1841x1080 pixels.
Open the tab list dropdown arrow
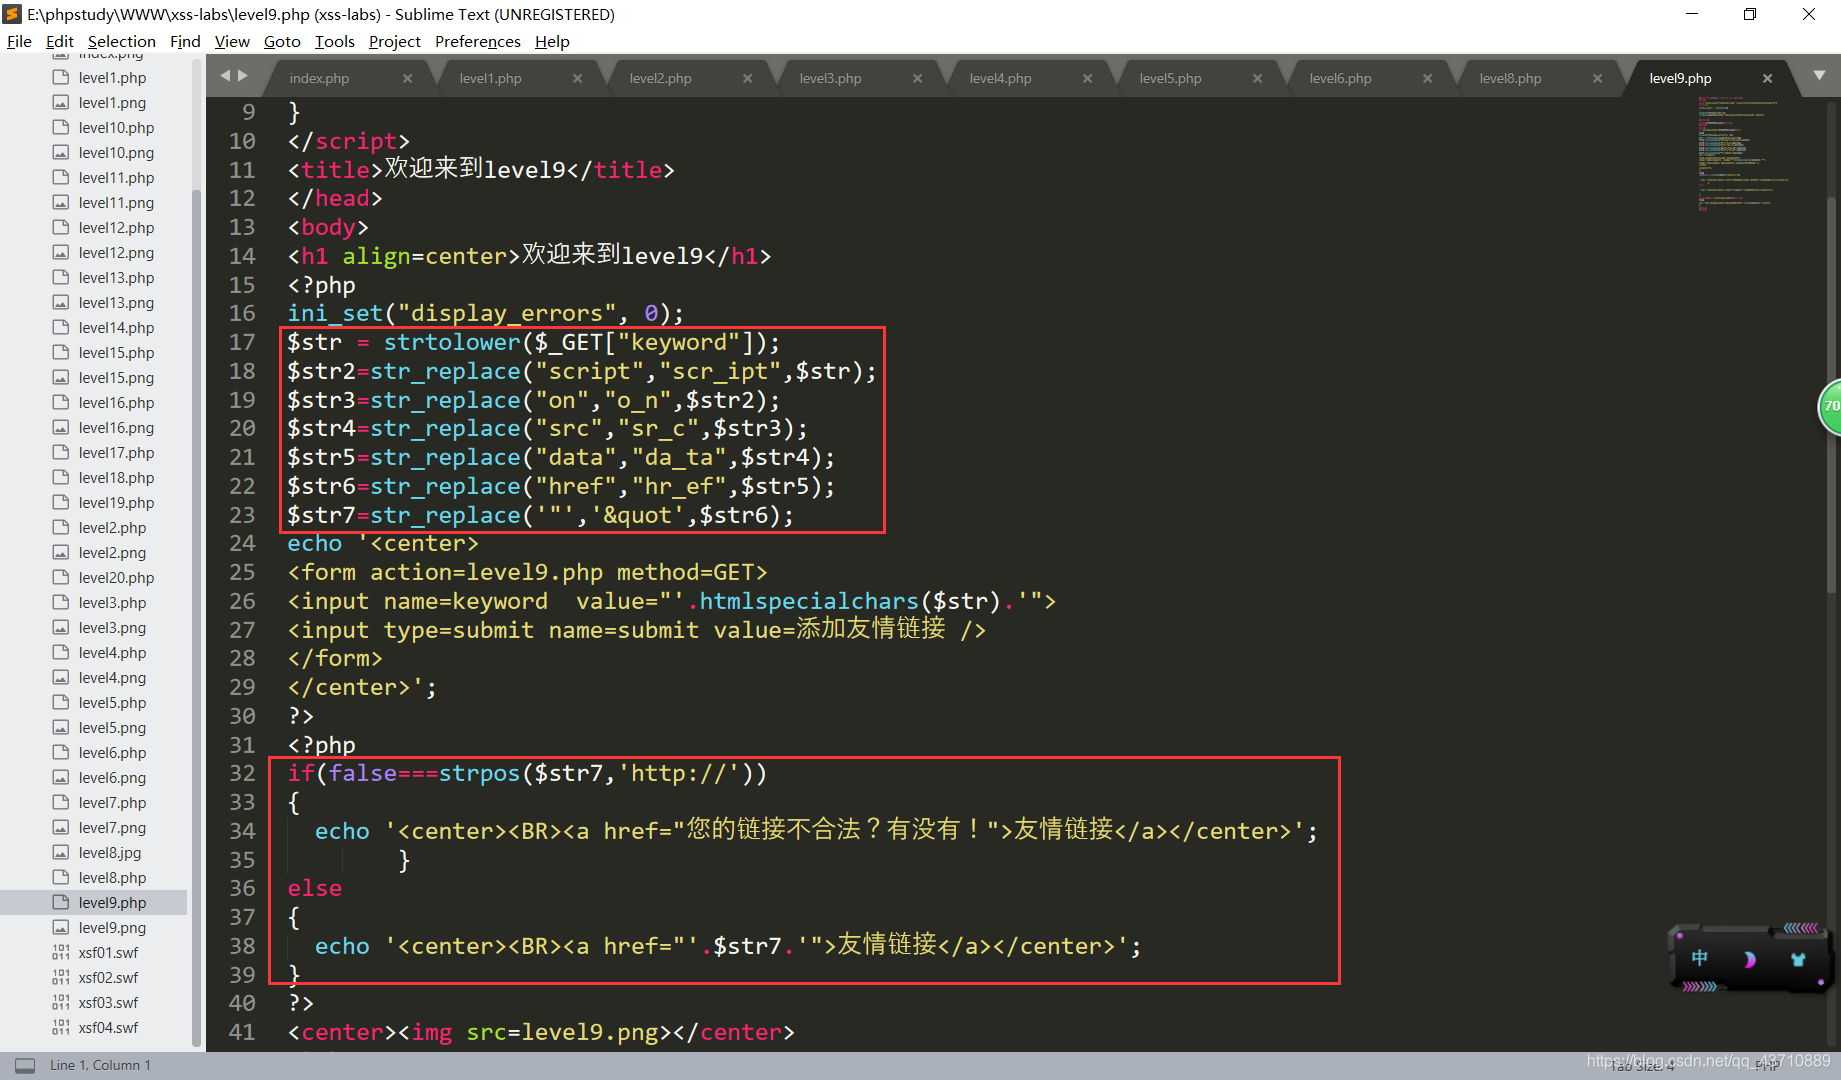[x=1819, y=76]
